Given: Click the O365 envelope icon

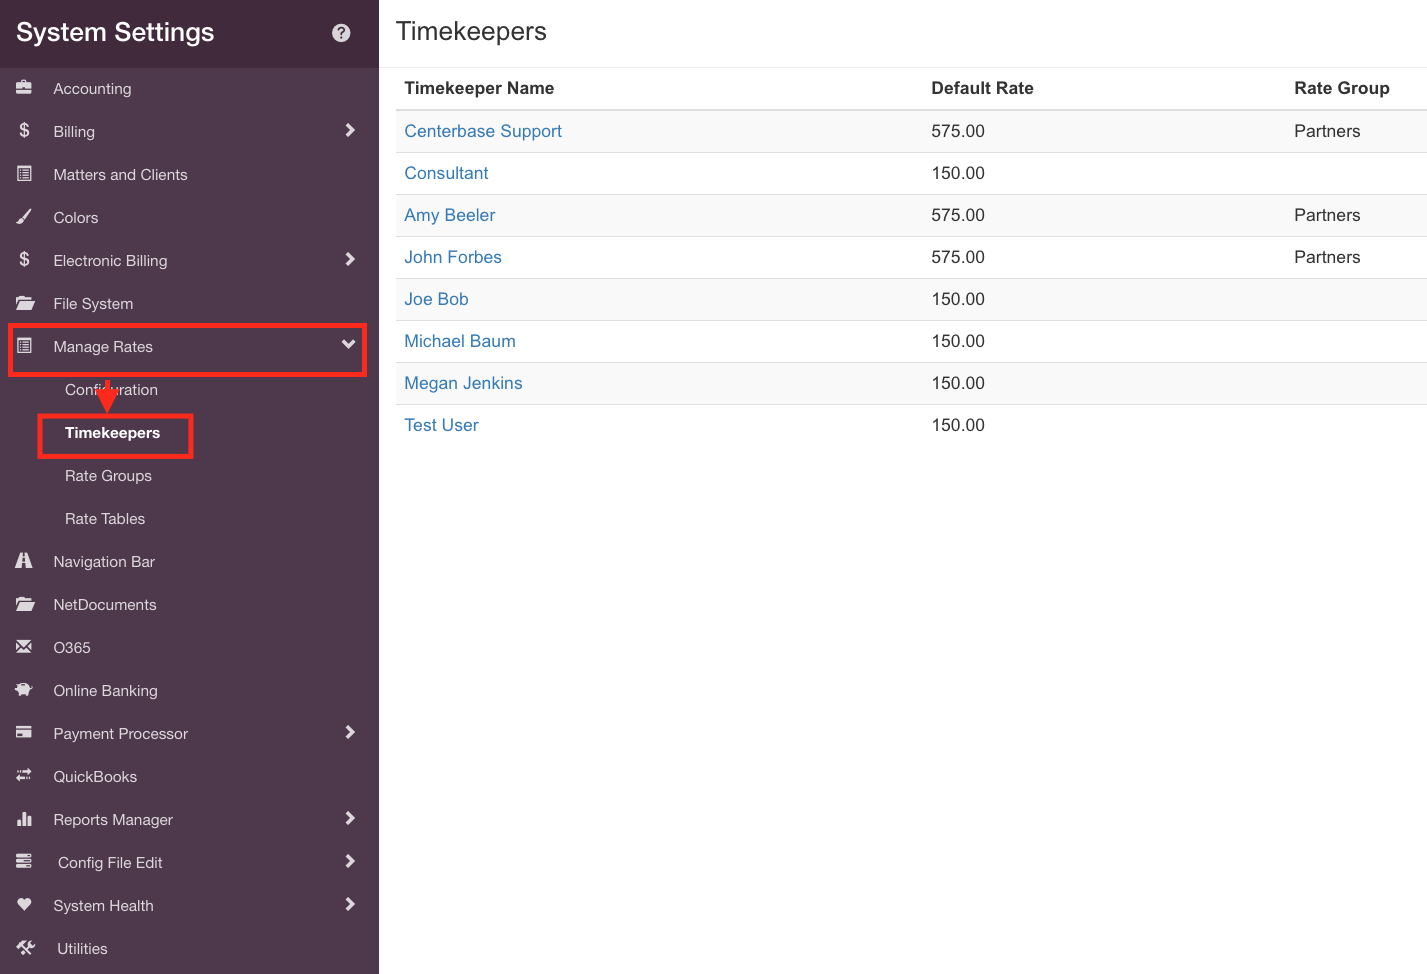Looking at the screenshot, I should click(24, 647).
